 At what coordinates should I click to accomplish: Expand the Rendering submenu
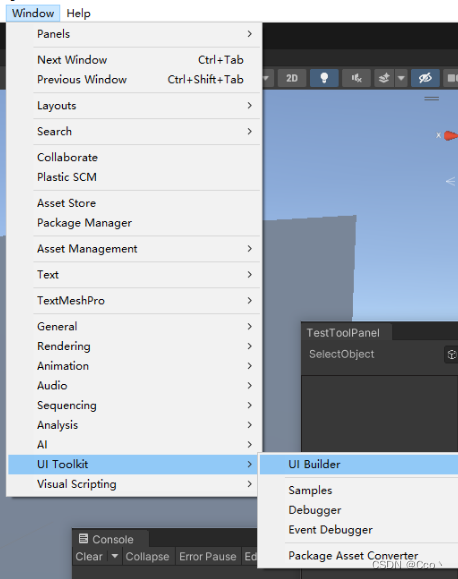[135, 346]
